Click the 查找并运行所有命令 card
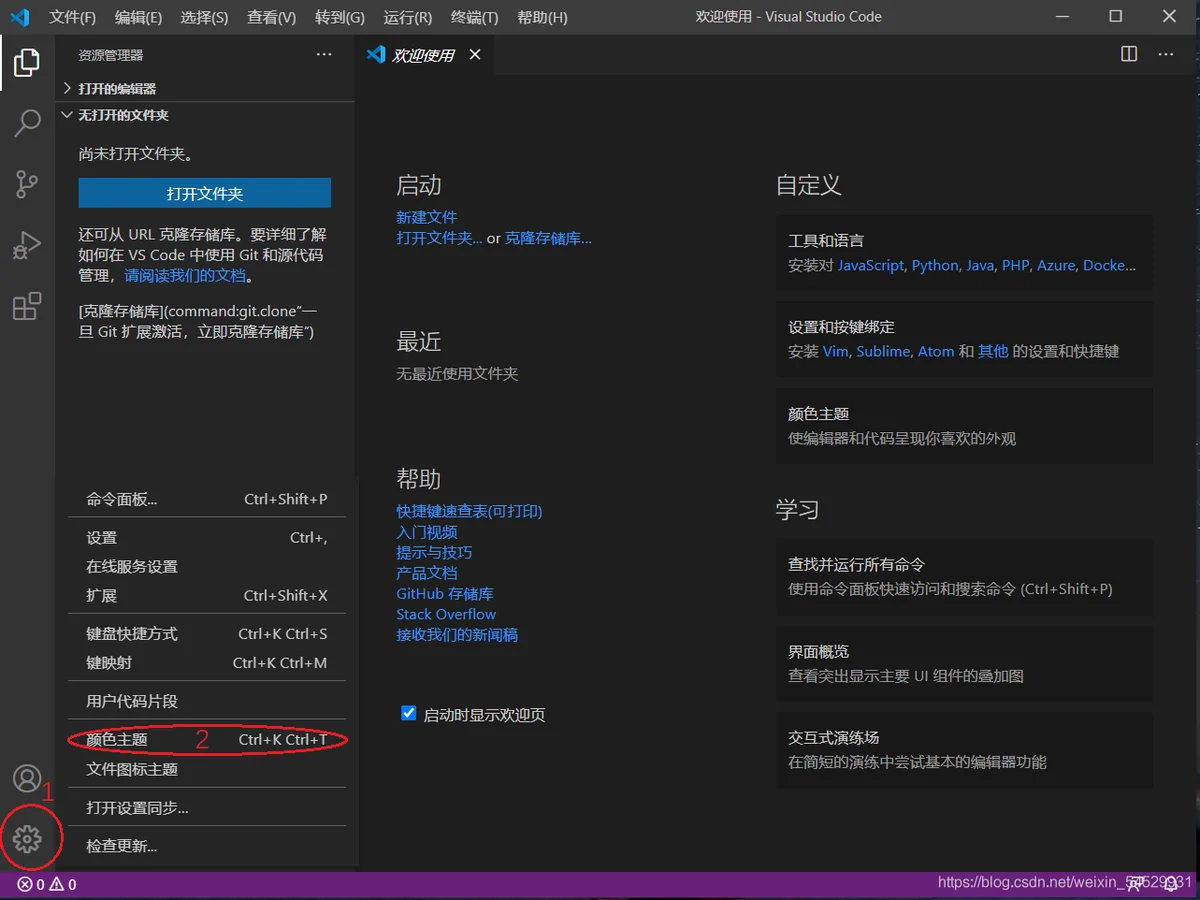 (964, 577)
